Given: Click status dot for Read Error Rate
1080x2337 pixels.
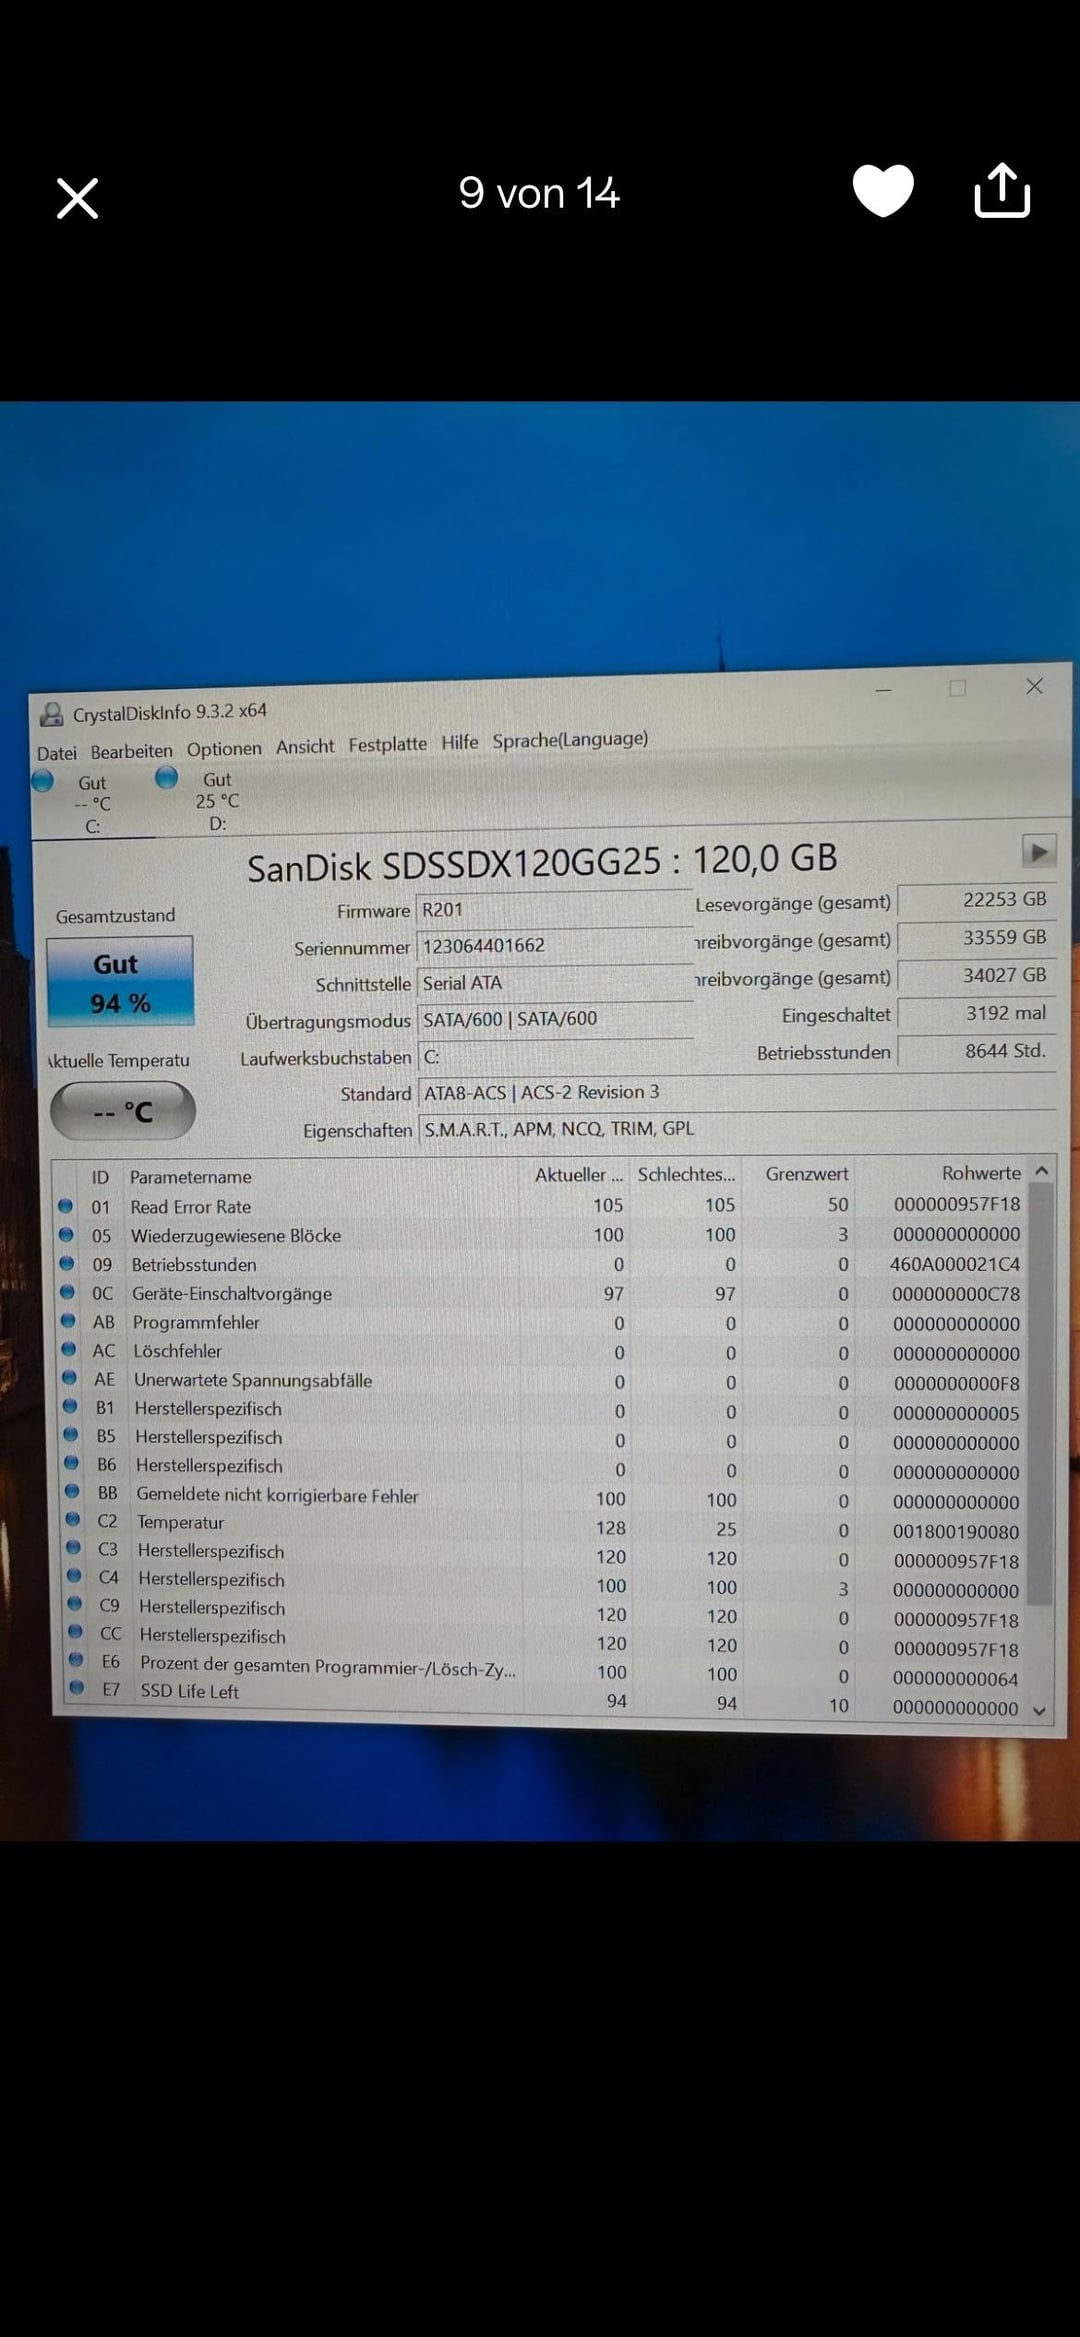Looking at the screenshot, I should pyautogui.click(x=66, y=1206).
